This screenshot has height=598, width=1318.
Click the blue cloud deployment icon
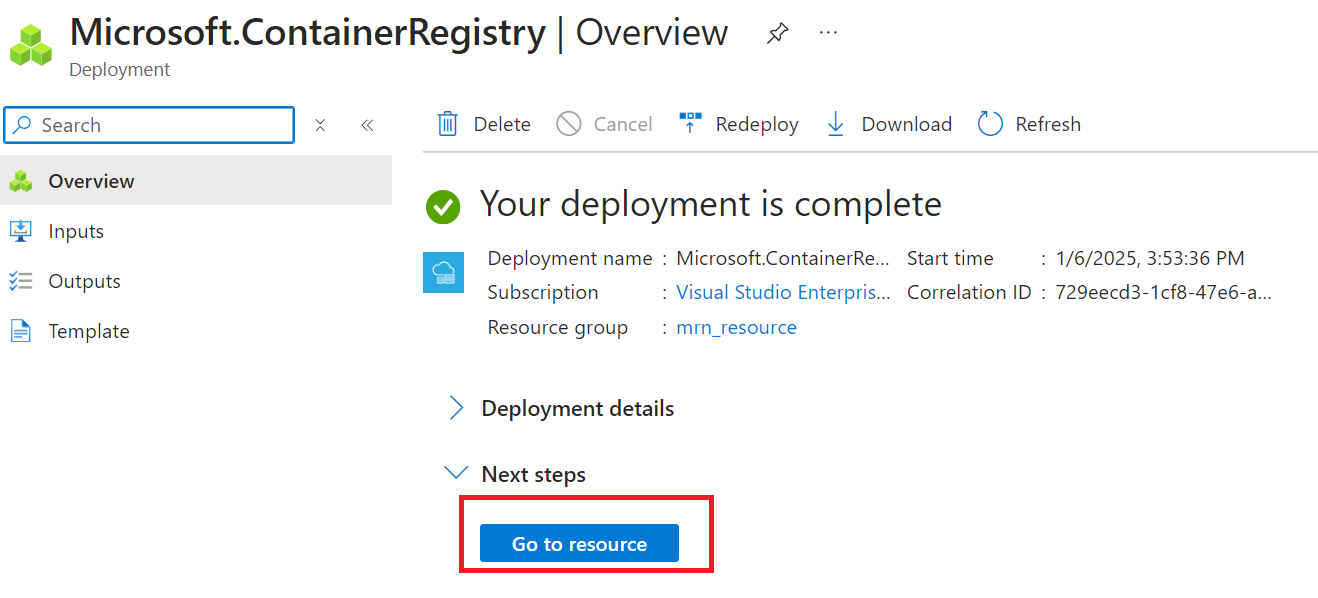[x=443, y=273]
